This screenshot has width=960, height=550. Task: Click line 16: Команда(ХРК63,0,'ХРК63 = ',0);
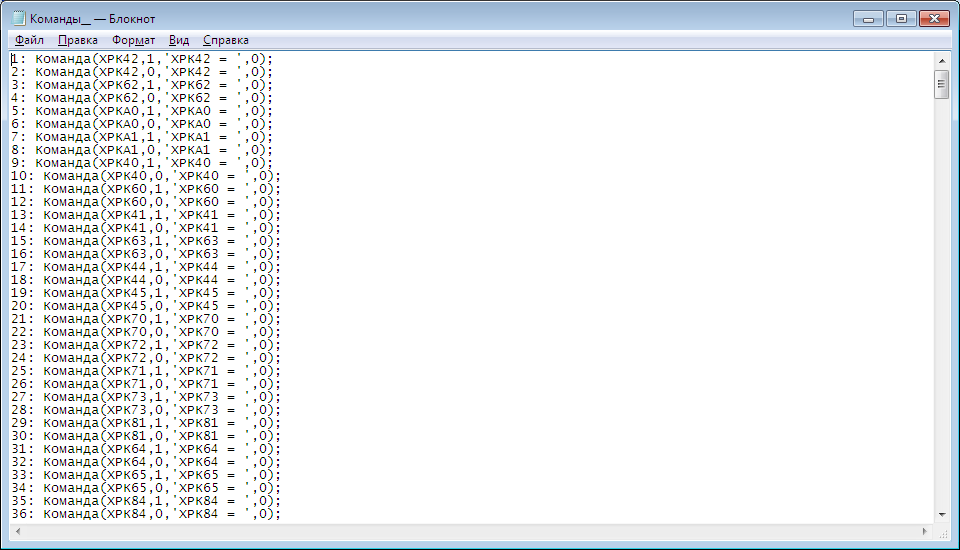tap(146, 254)
